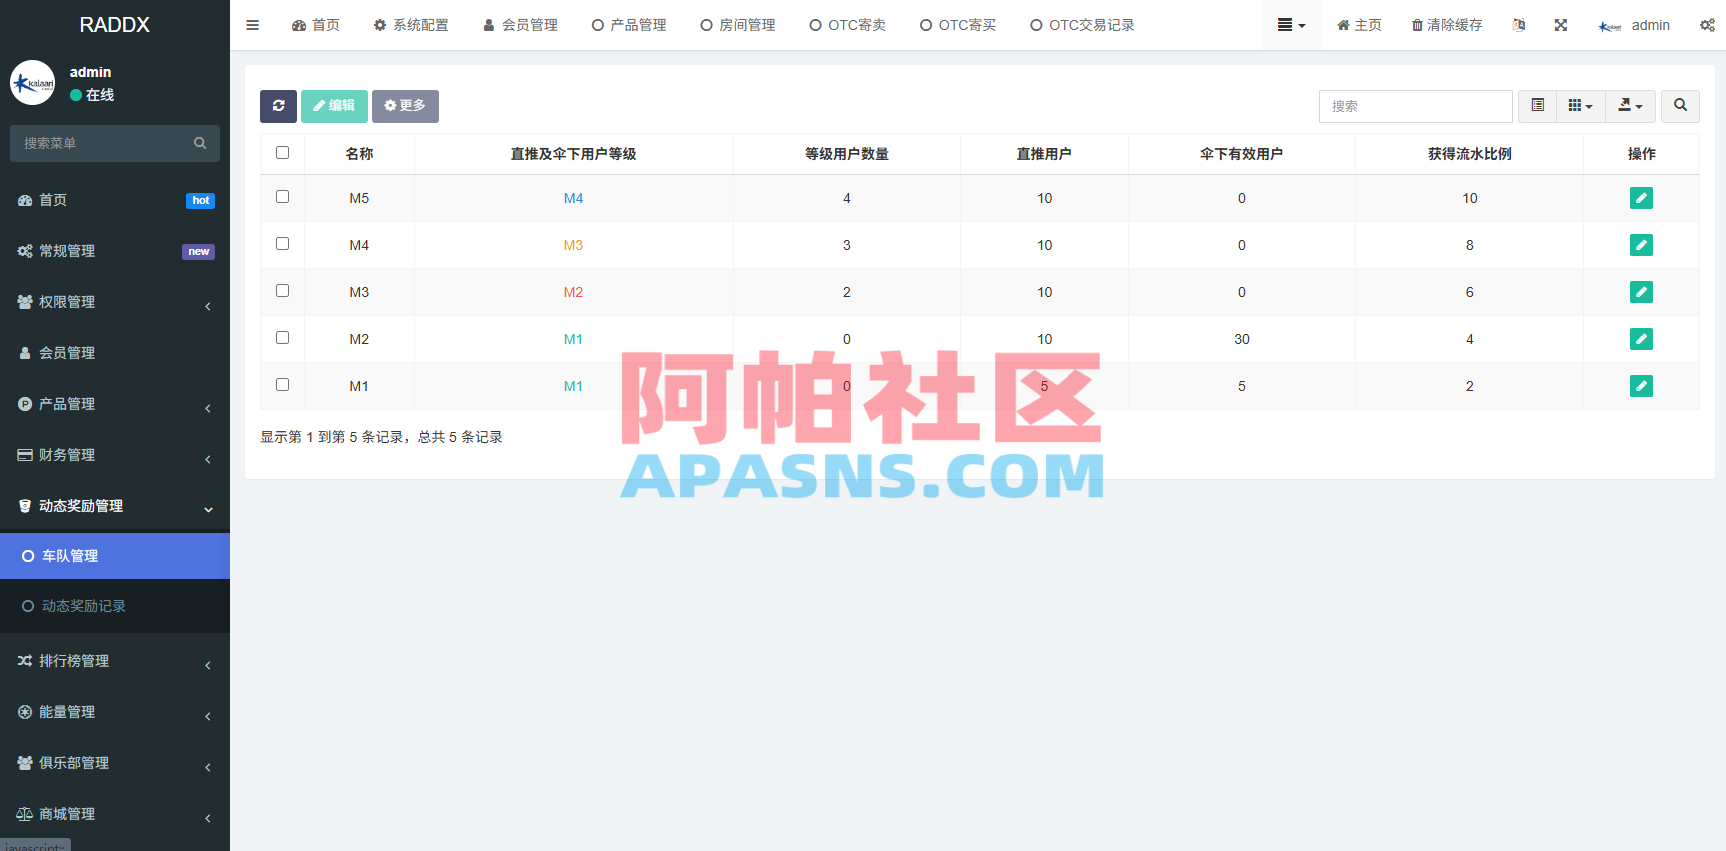Open the 房间管理 top tab
Screen dimensions: 1726x851
(738, 25)
